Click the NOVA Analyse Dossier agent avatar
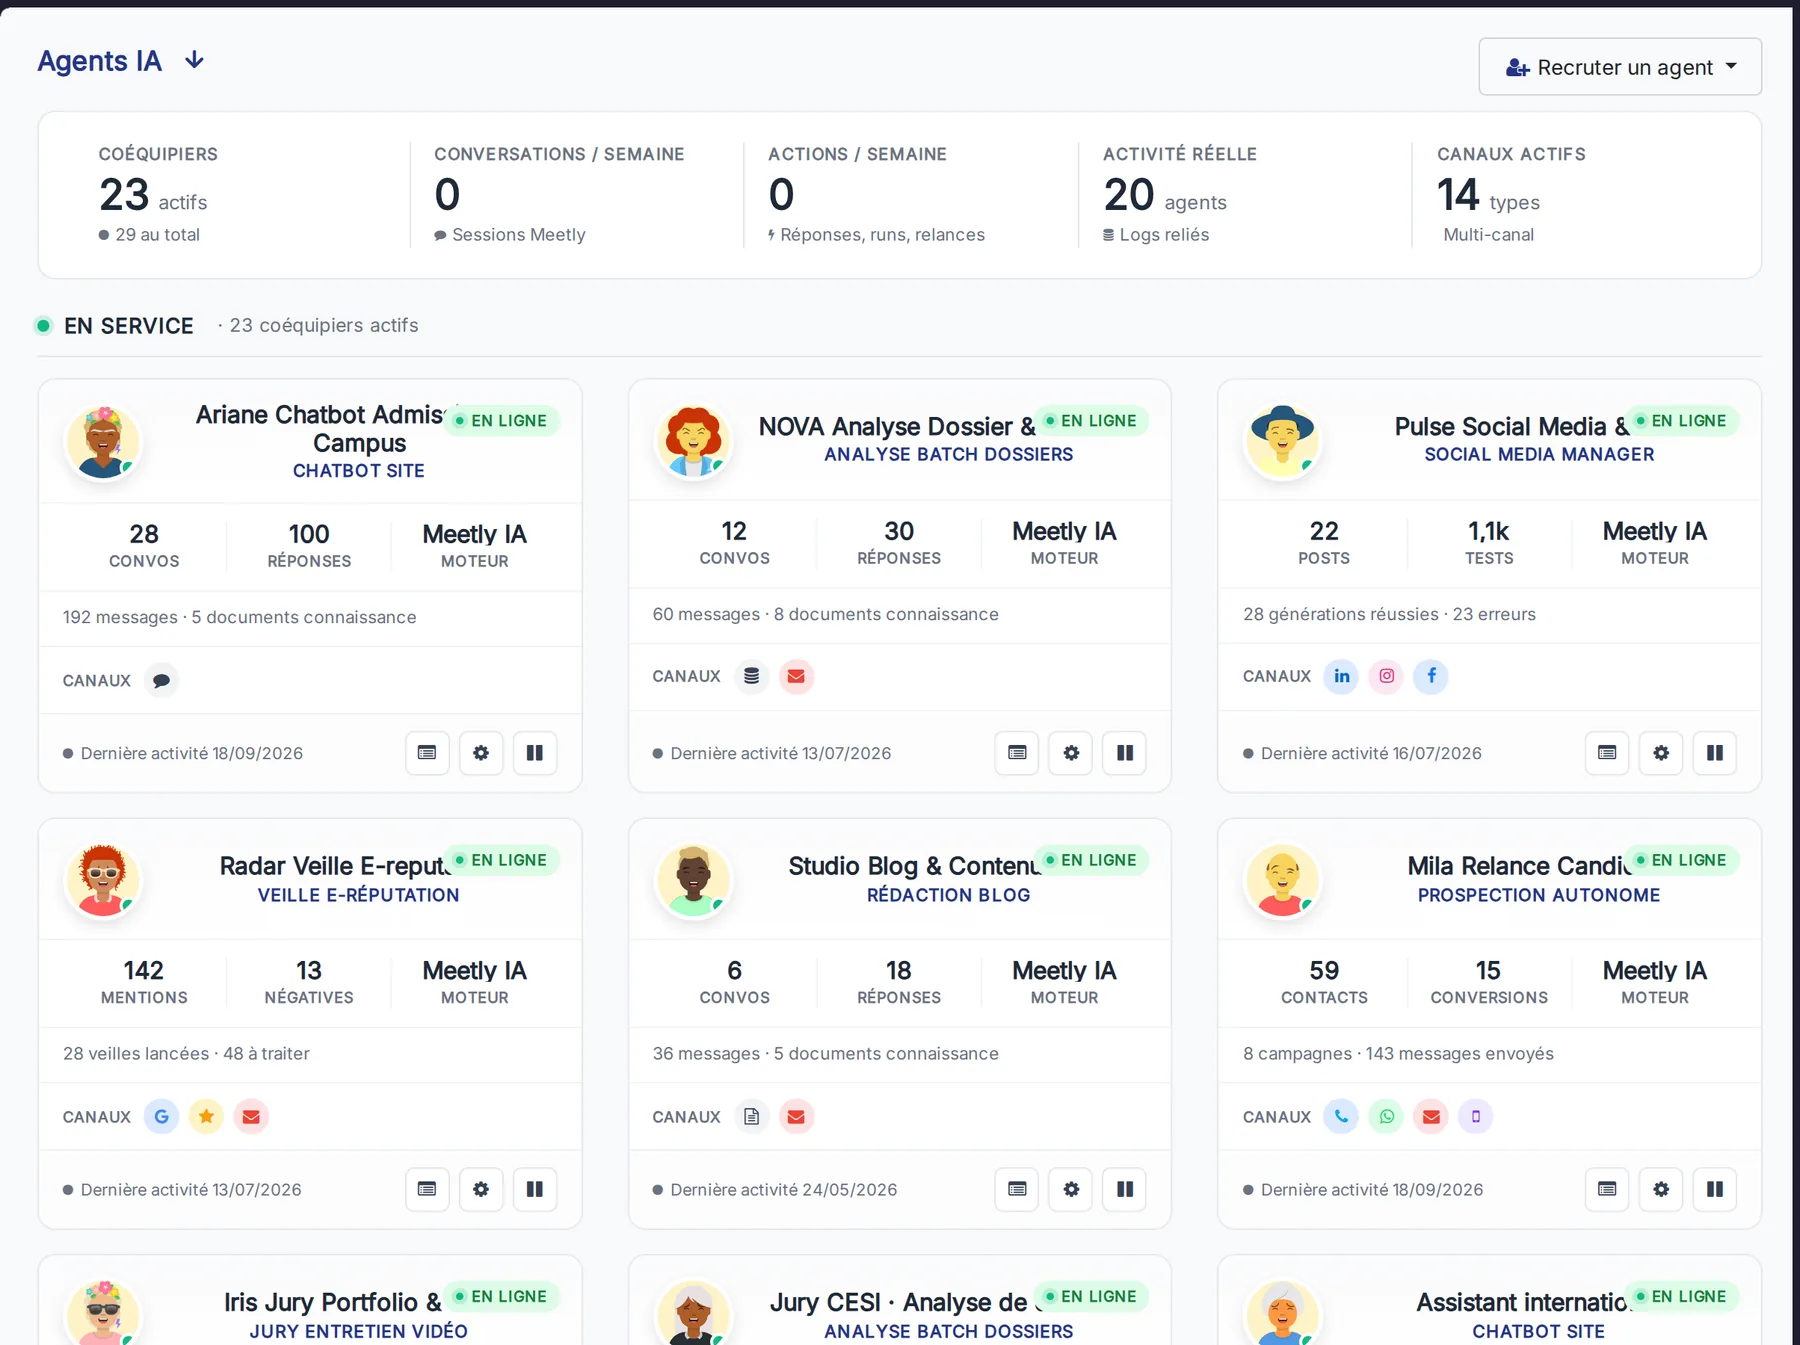The image size is (1800, 1345). [x=693, y=442]
